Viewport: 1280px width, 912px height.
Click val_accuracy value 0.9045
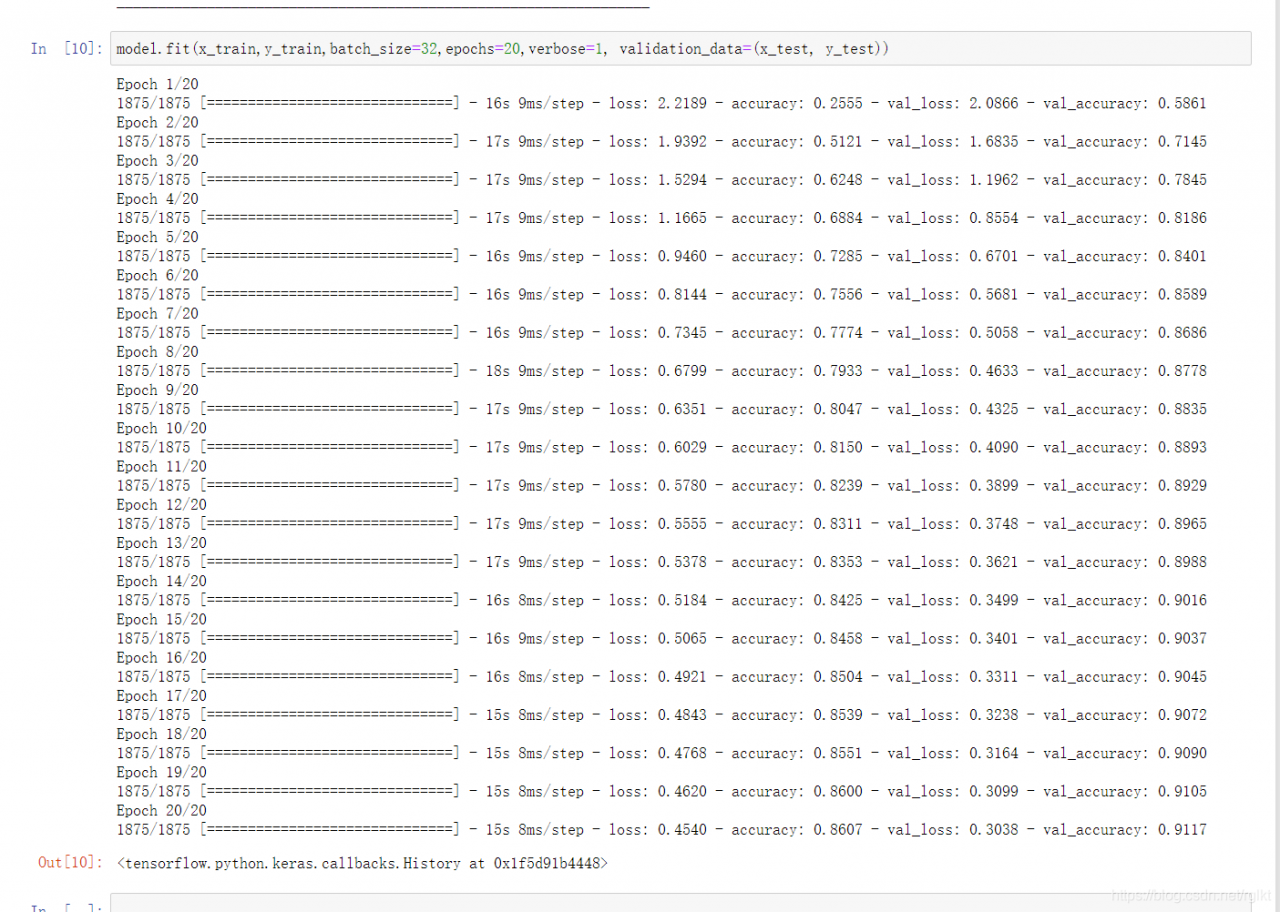click(1182, 676)
